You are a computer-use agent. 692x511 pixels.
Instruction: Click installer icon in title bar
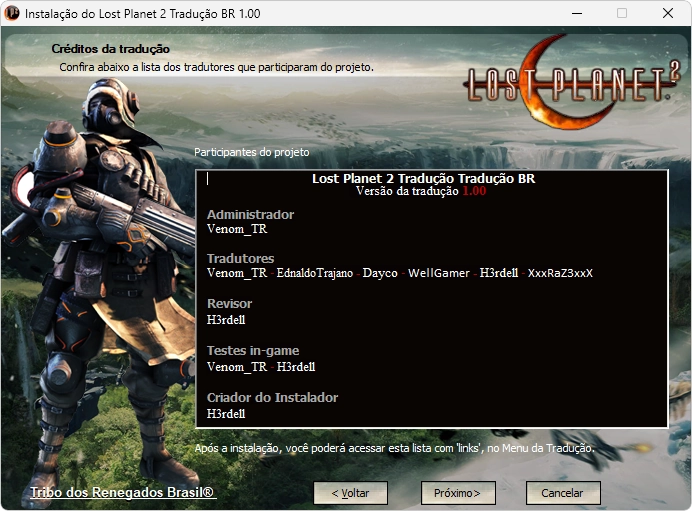pos(12,13)
